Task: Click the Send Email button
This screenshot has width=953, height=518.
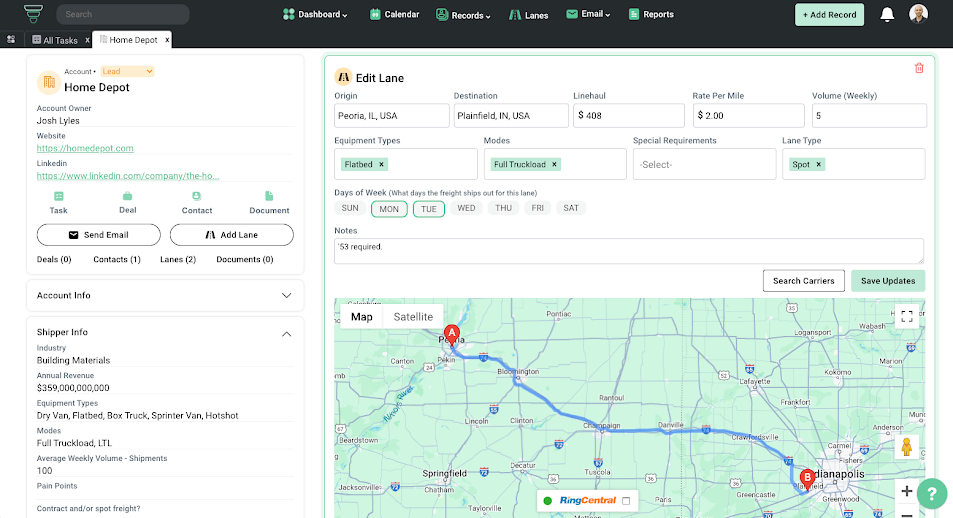Action: point(98,235)
